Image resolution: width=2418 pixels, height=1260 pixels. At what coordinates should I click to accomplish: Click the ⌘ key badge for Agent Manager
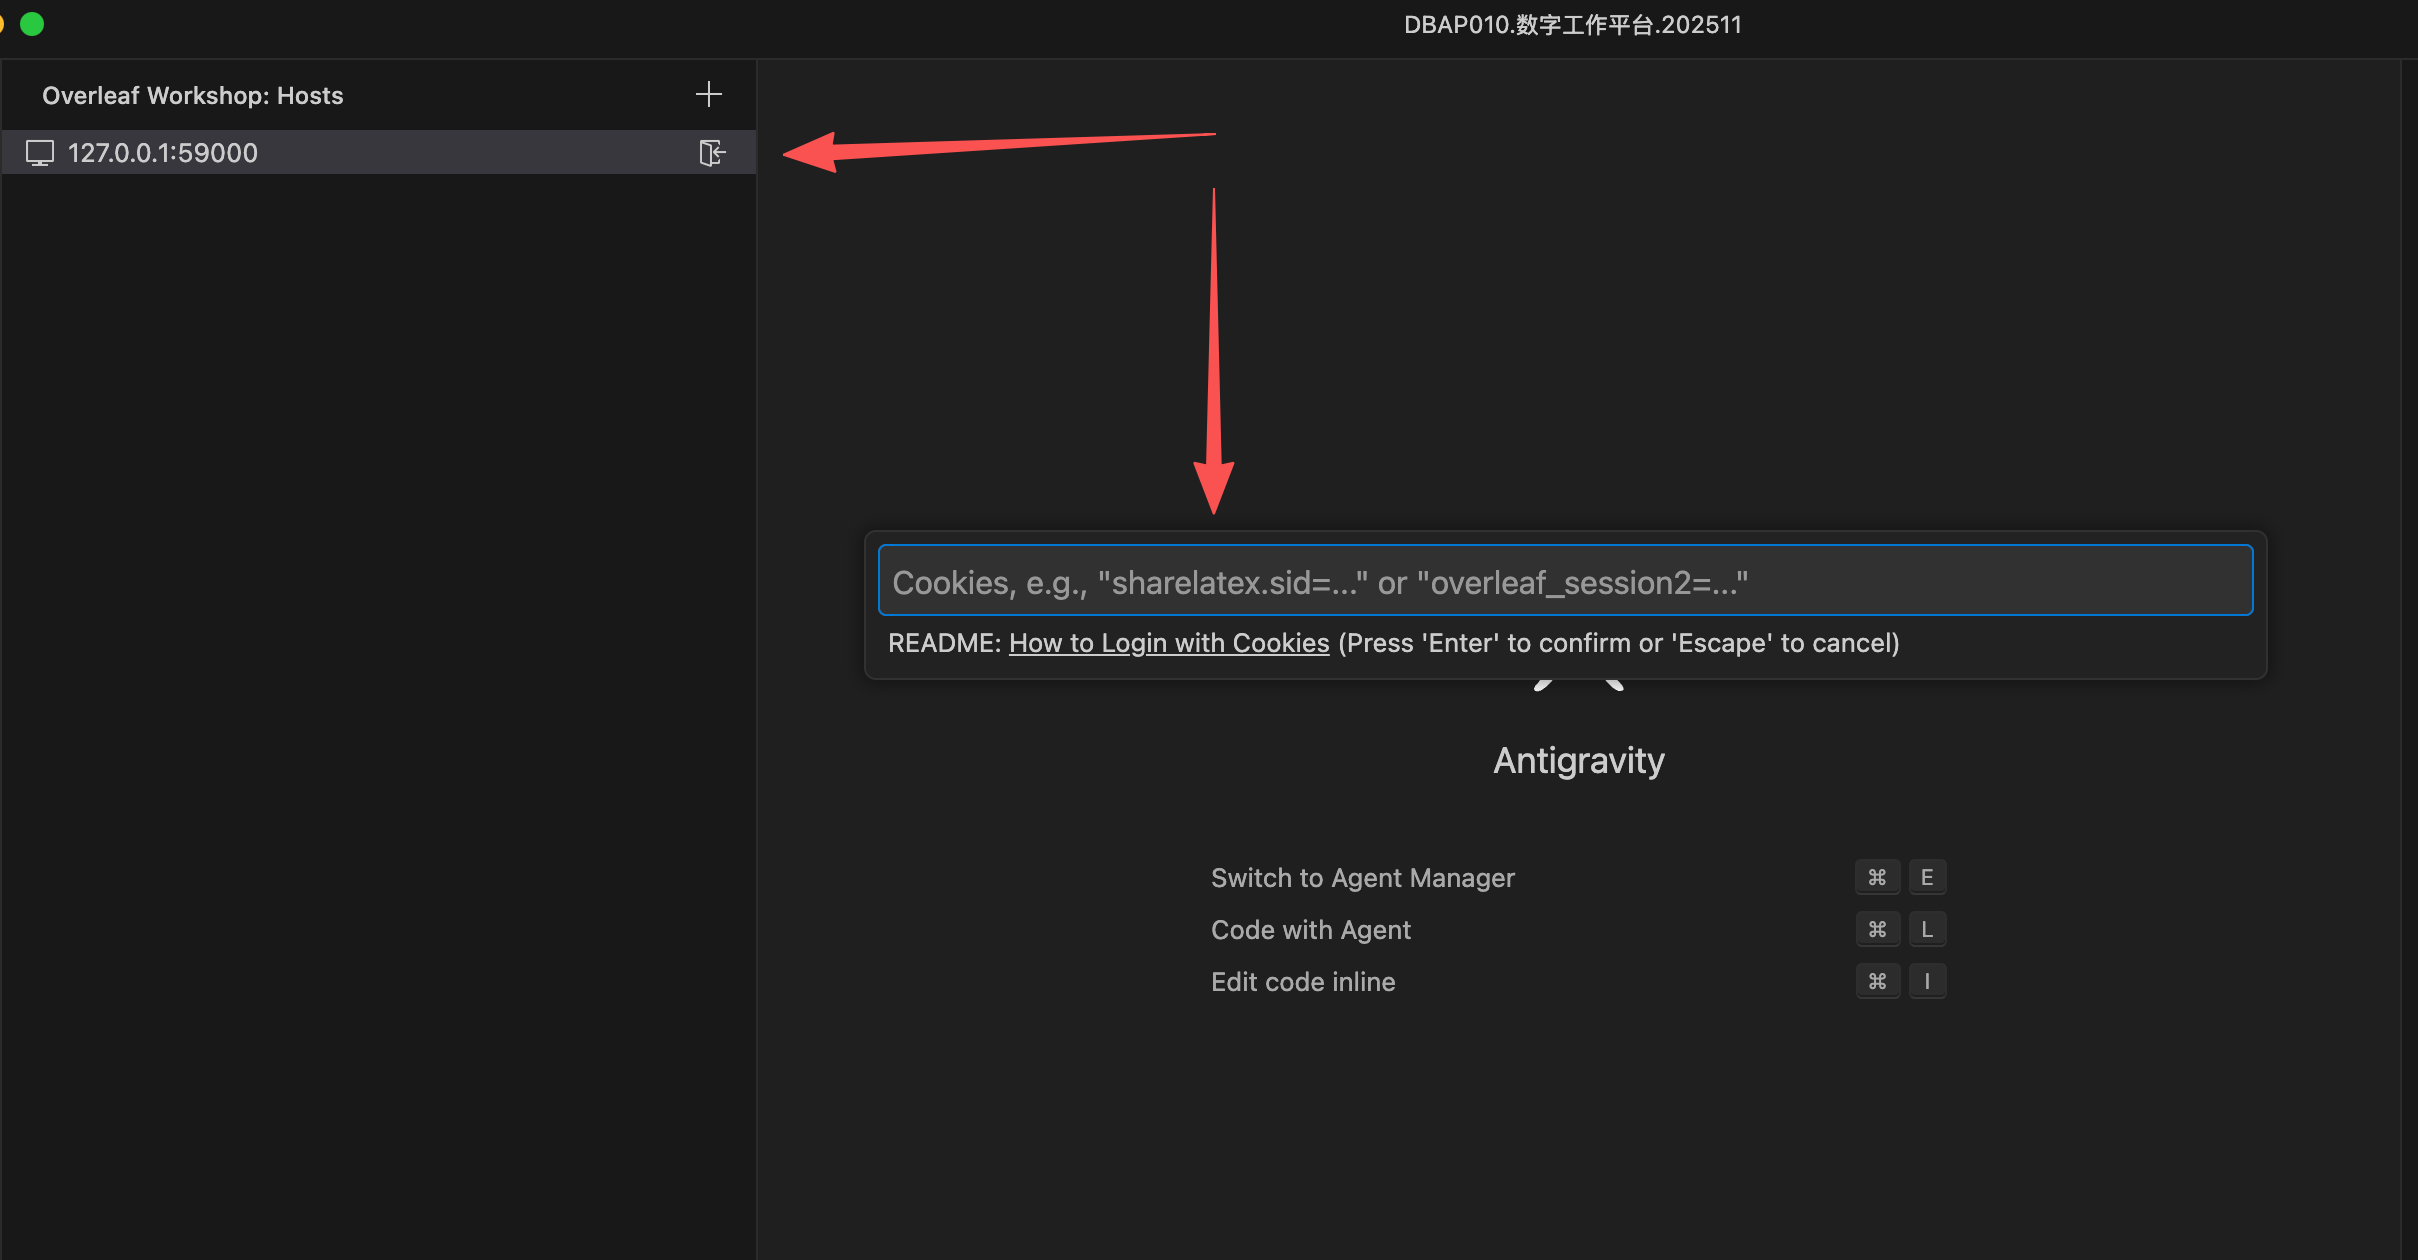(1877, 877)
